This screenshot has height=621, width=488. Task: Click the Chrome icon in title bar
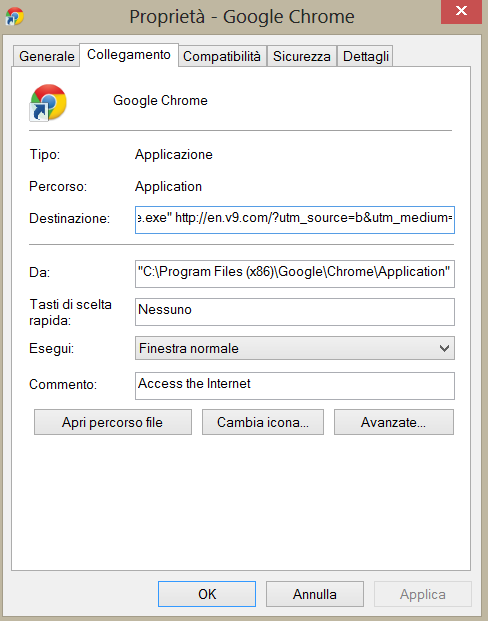[15, 16]
